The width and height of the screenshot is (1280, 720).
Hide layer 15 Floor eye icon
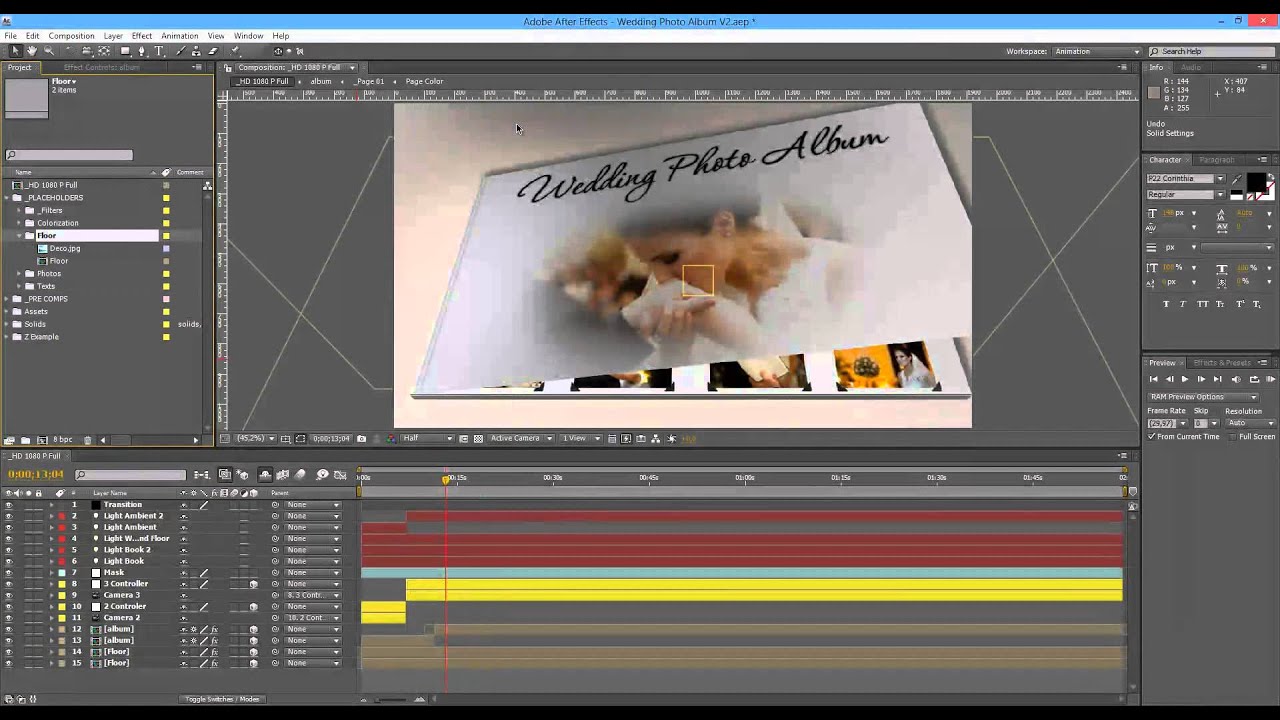tap(9, 663)
